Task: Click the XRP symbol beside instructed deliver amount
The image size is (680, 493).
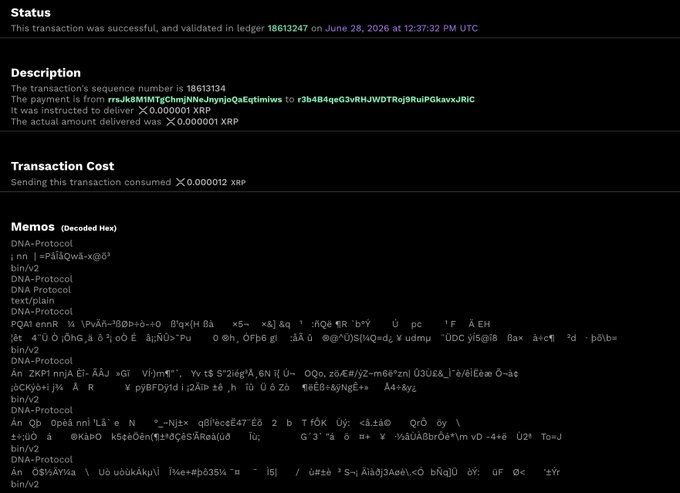Action: [143, 111]
